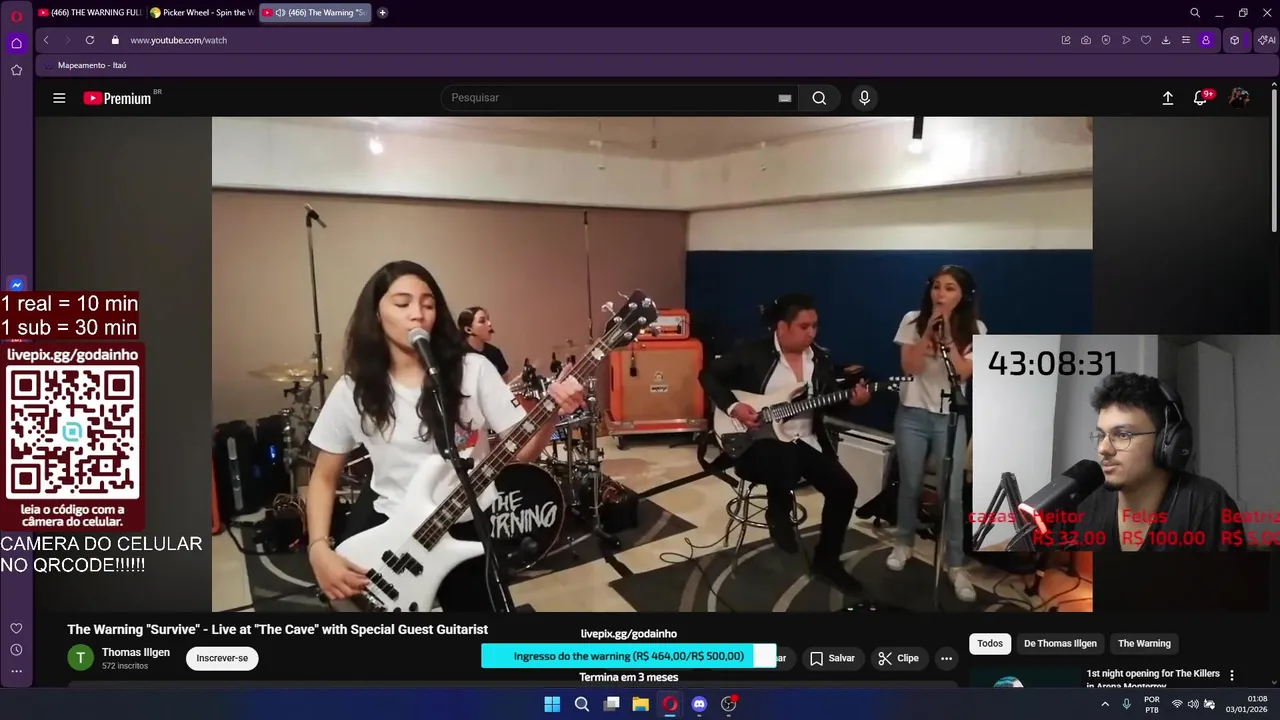Switch to THE WARNING FULL tab
Image resolution: width=1280 pixels, height=720 pixels.
click(90, 13)
